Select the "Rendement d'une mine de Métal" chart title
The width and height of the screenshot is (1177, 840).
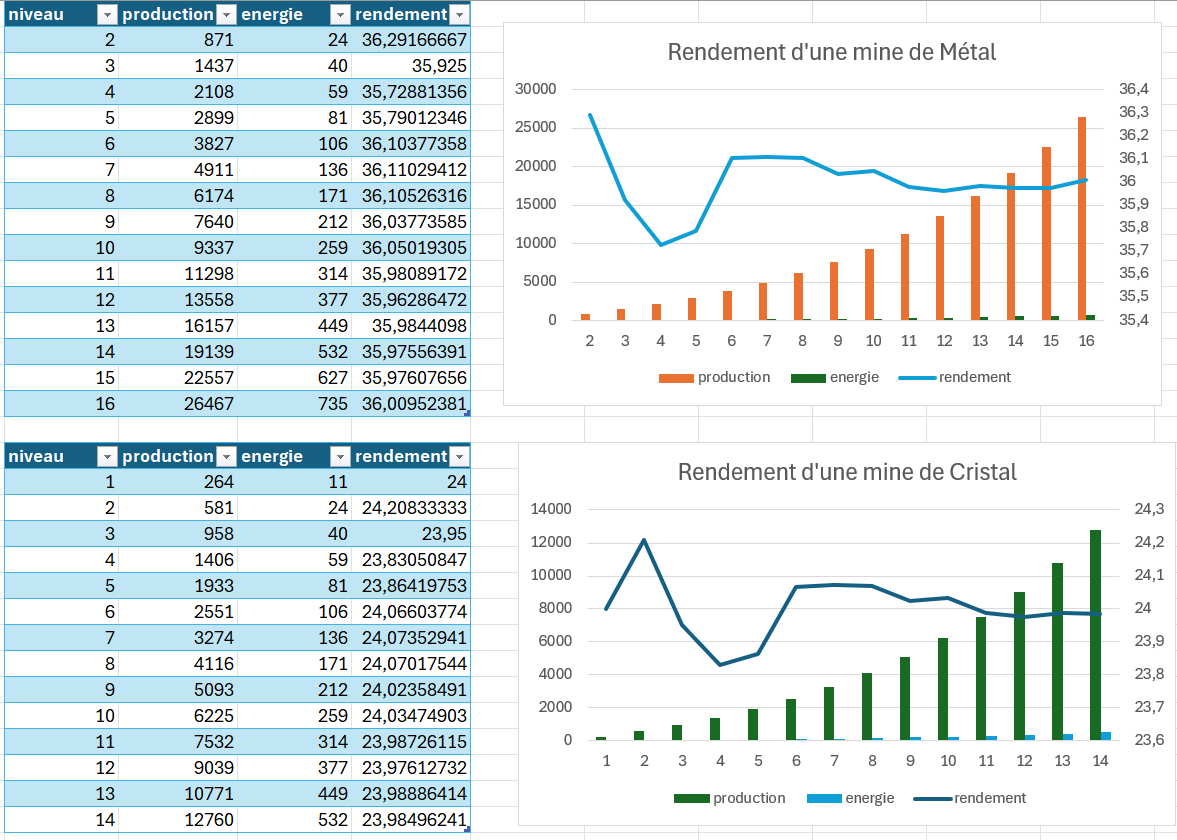(x=831, y=52)
